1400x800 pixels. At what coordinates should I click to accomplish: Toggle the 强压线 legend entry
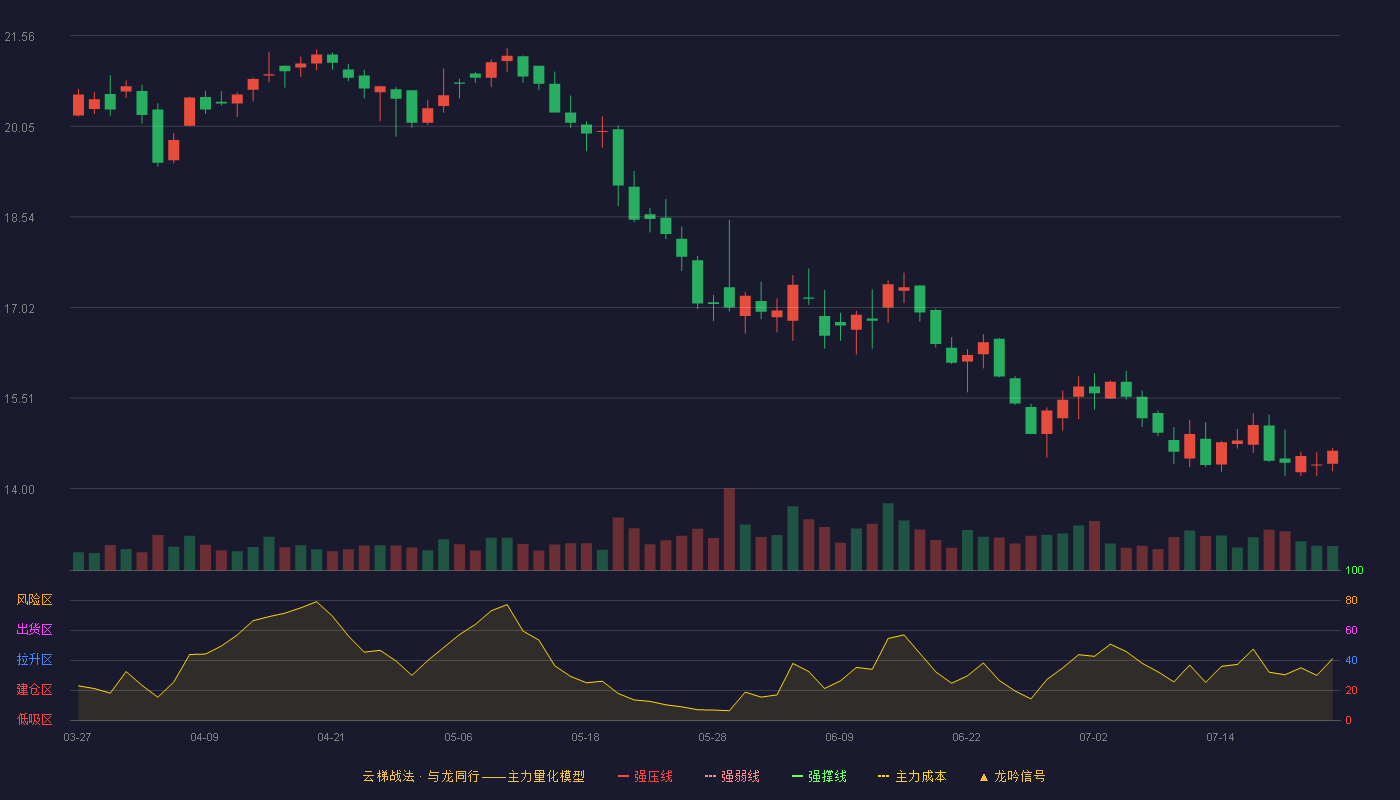point(645,776)
